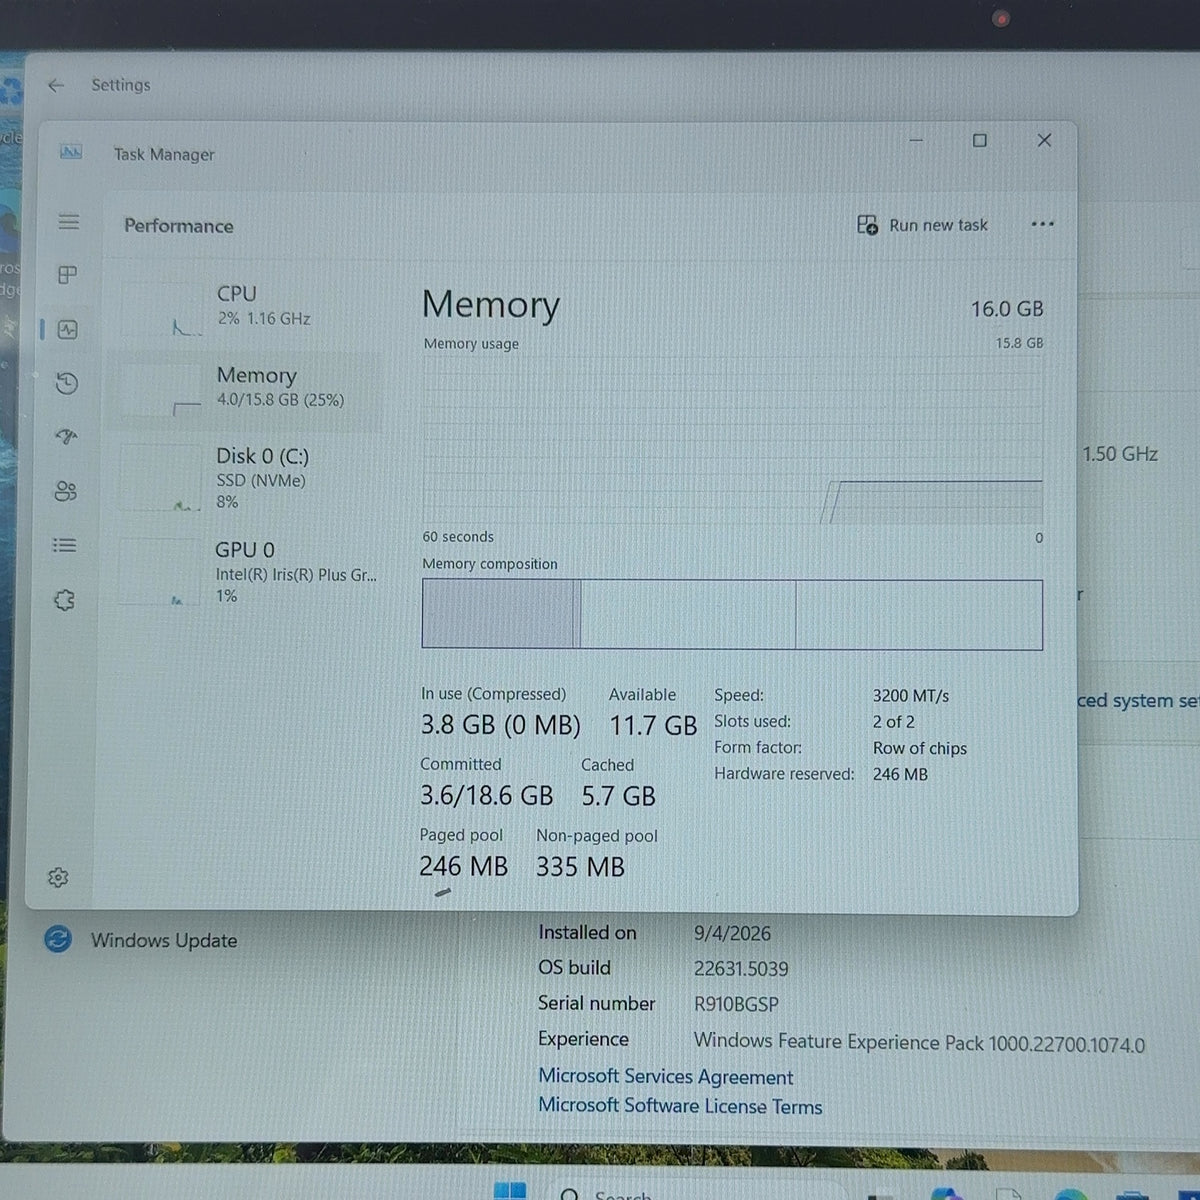1200x1200 pixels.
Task: Open Microsoft Services Agreement link
Action: pyautogui.click(x=665, y=1076)
